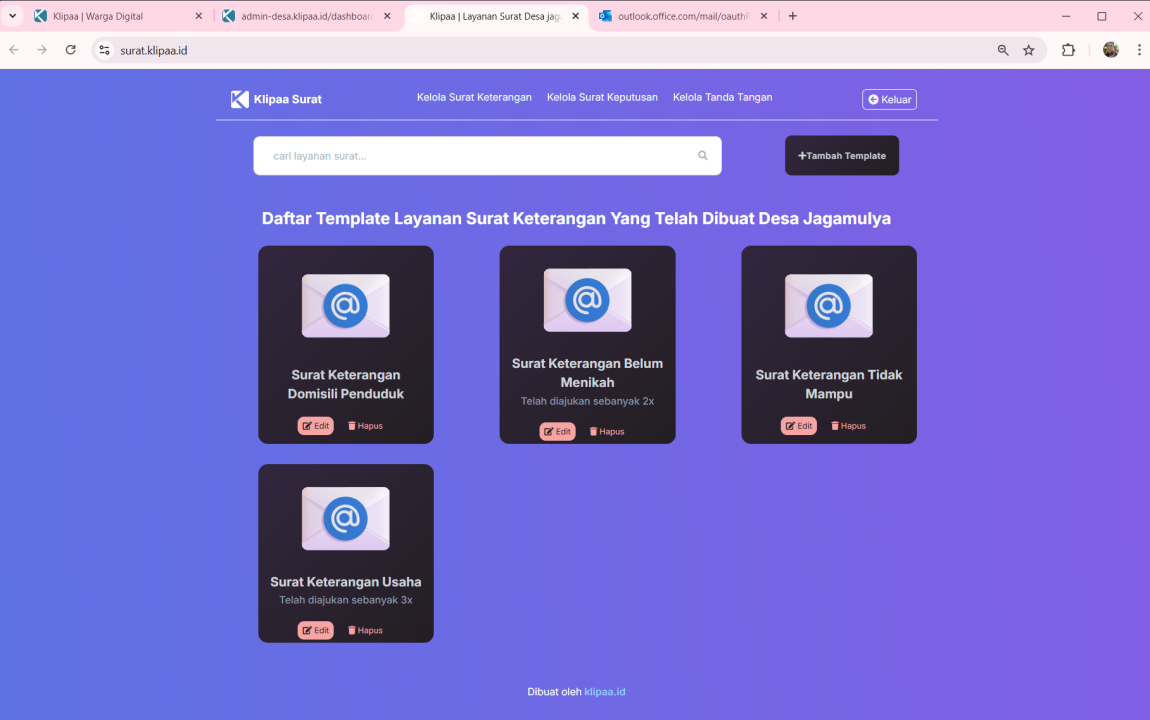1150x720 pixels.
Task: Click the cari layanan surat search field
Action: pyautogui.click(x=475, y=156)
